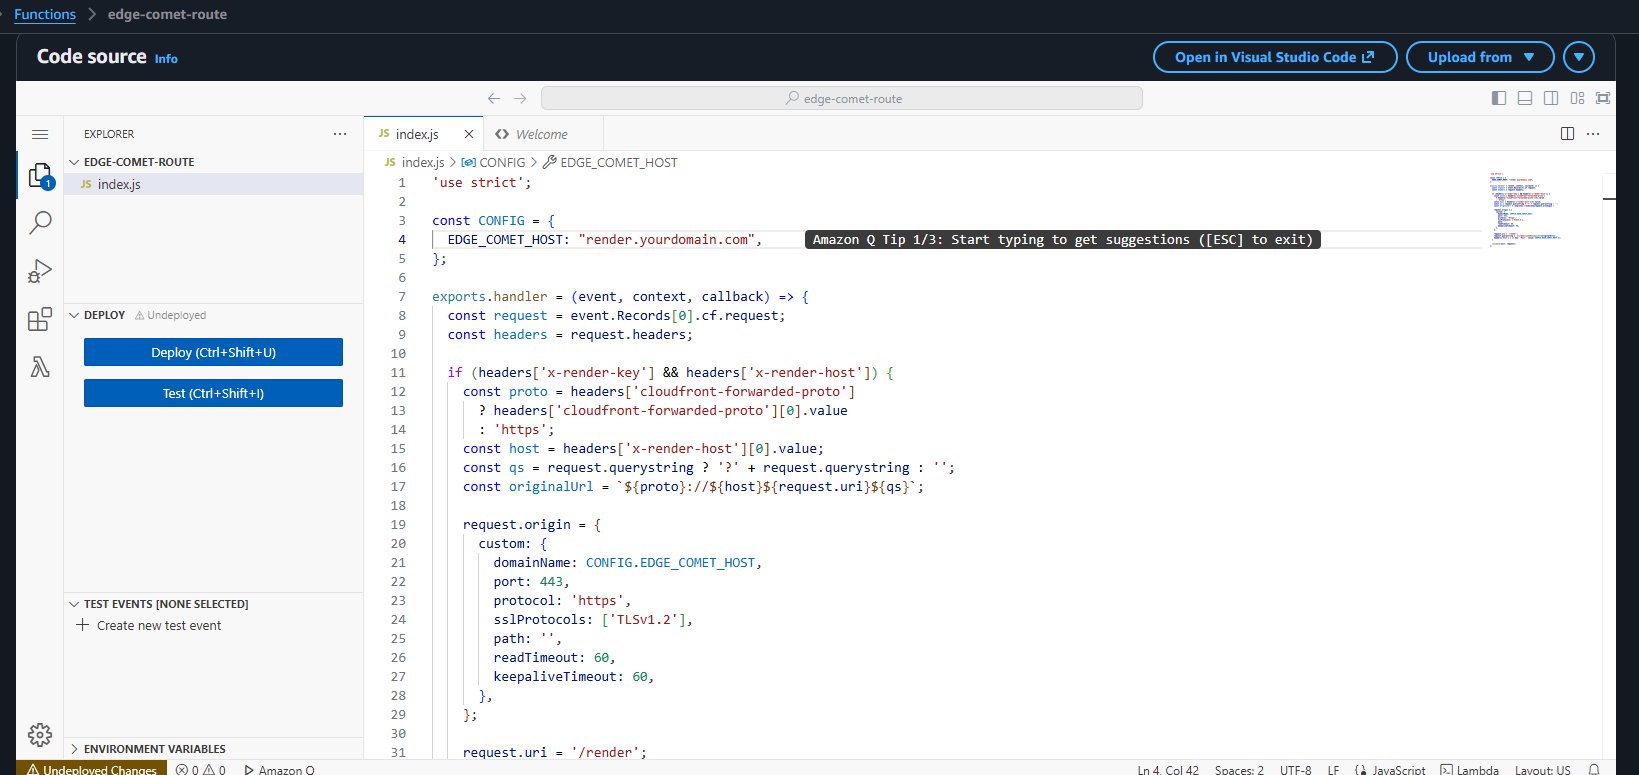Open the Explorer view in activity bar
1639x775 pixels.
[40, 177]
